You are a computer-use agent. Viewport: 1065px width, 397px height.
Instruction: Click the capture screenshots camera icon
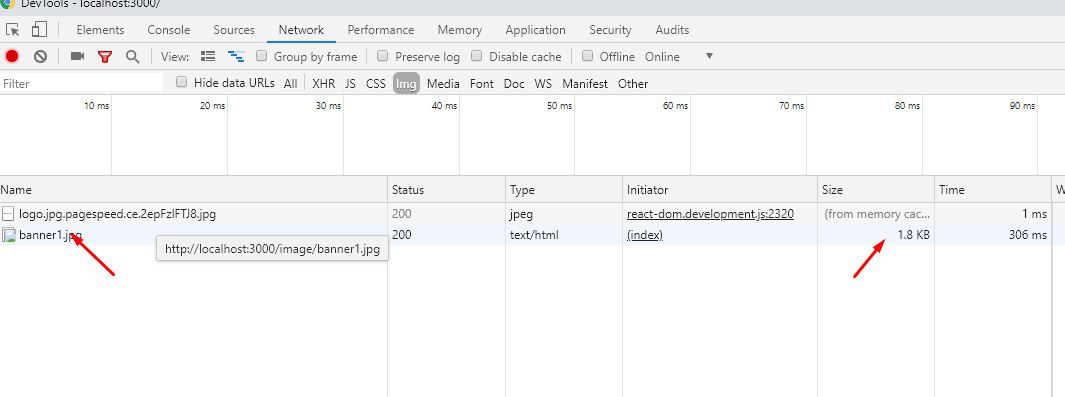(x=77, y=56)
